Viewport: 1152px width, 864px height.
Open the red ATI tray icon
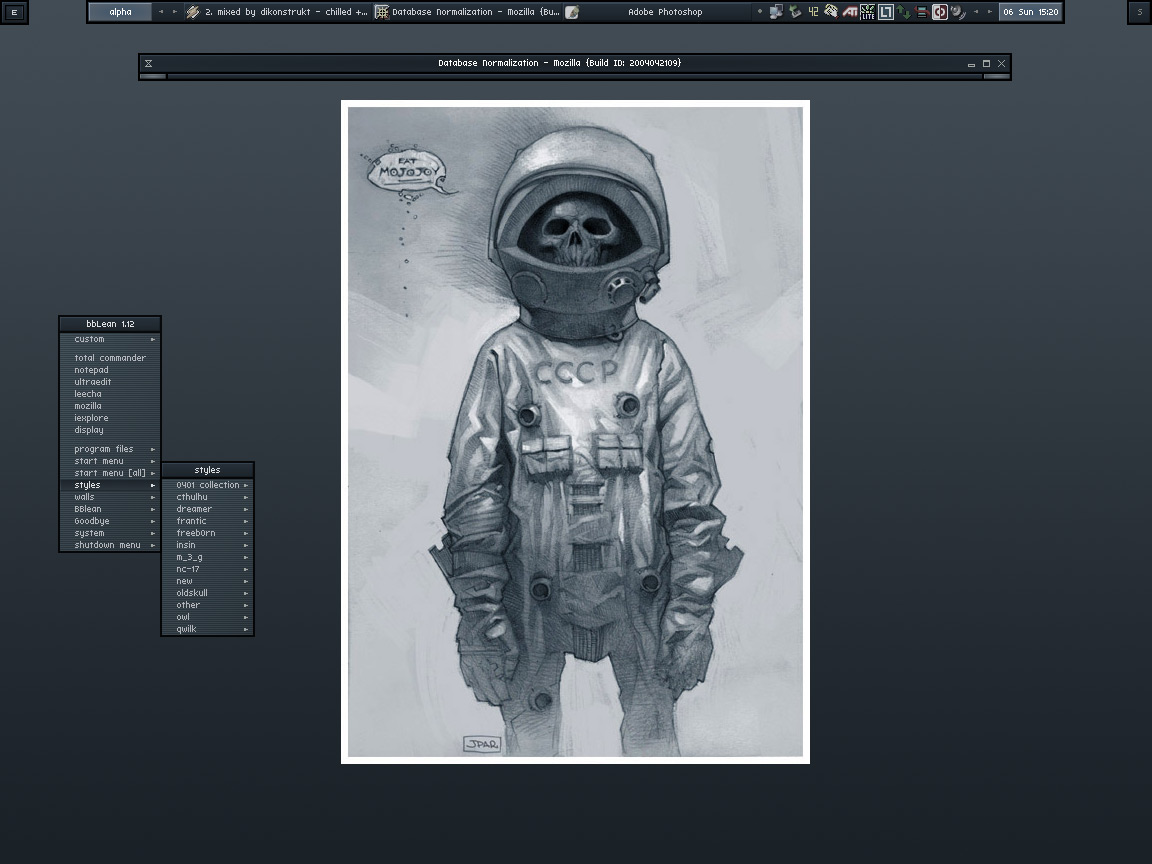(x=849, y=12)
